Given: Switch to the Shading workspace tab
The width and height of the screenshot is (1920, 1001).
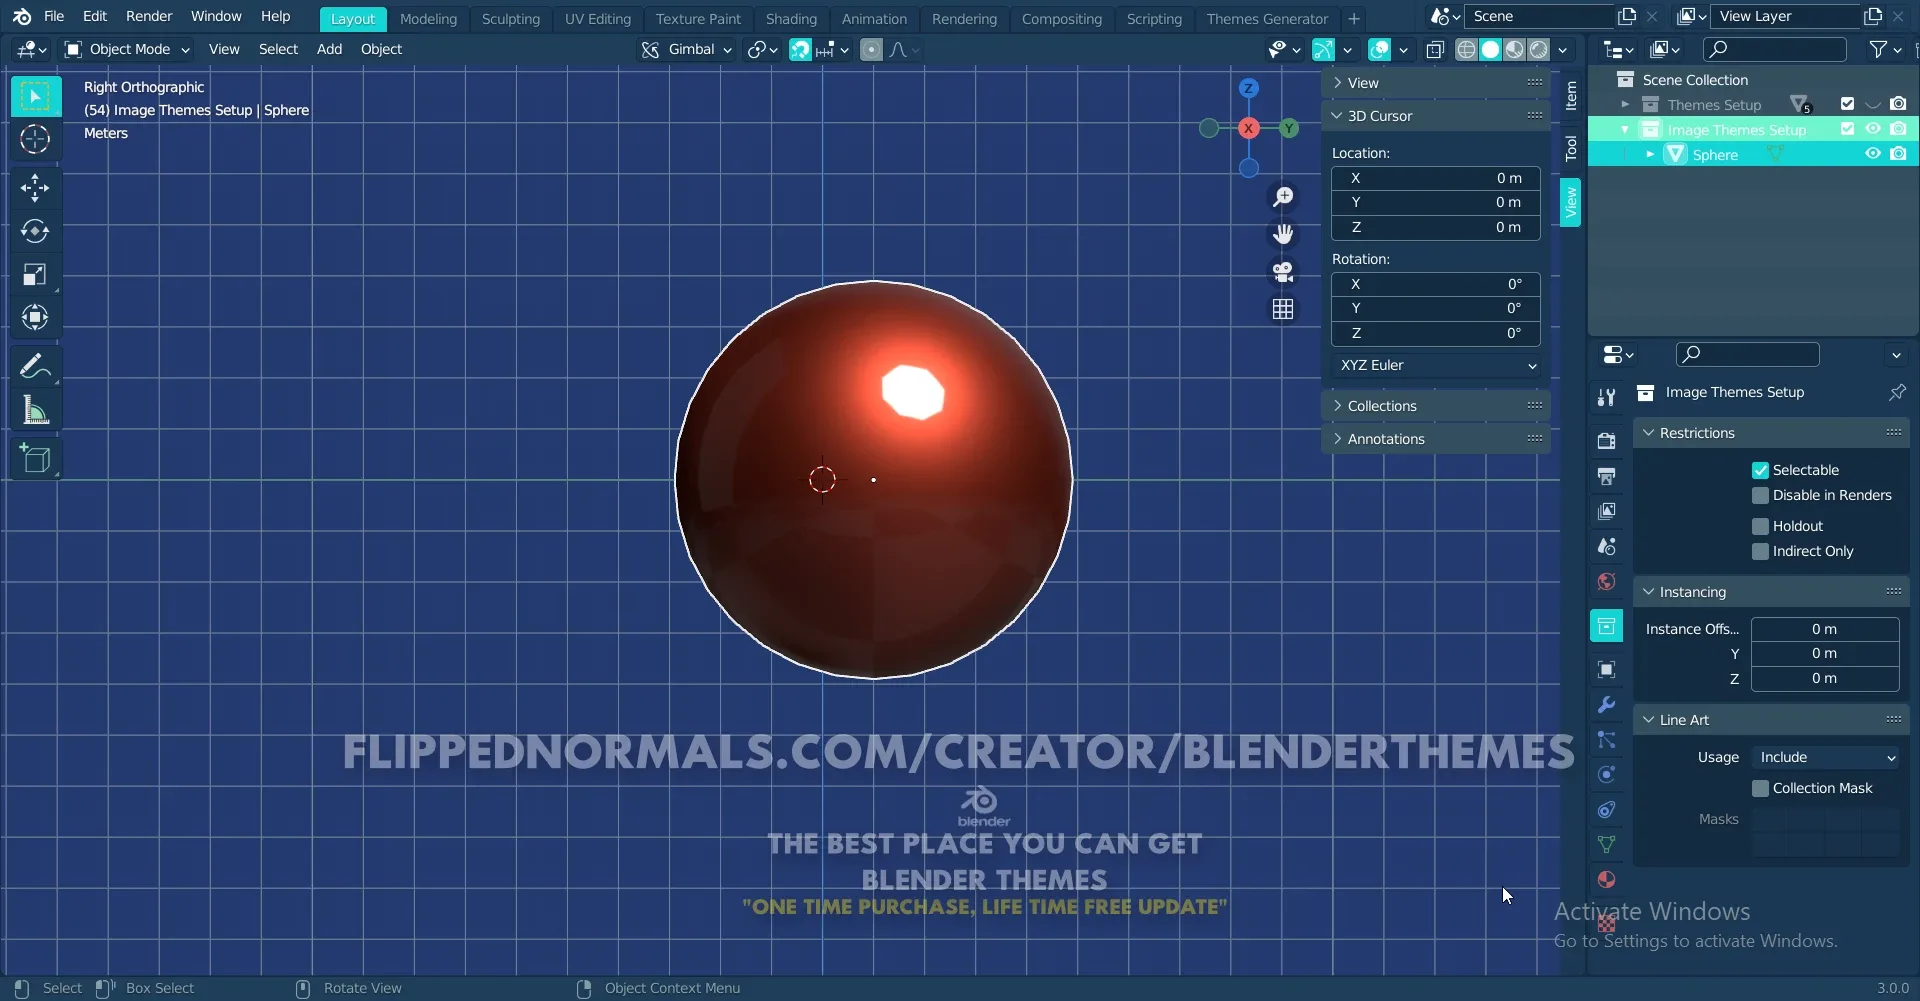Looking at the screenshot, I should coord(791,18).
